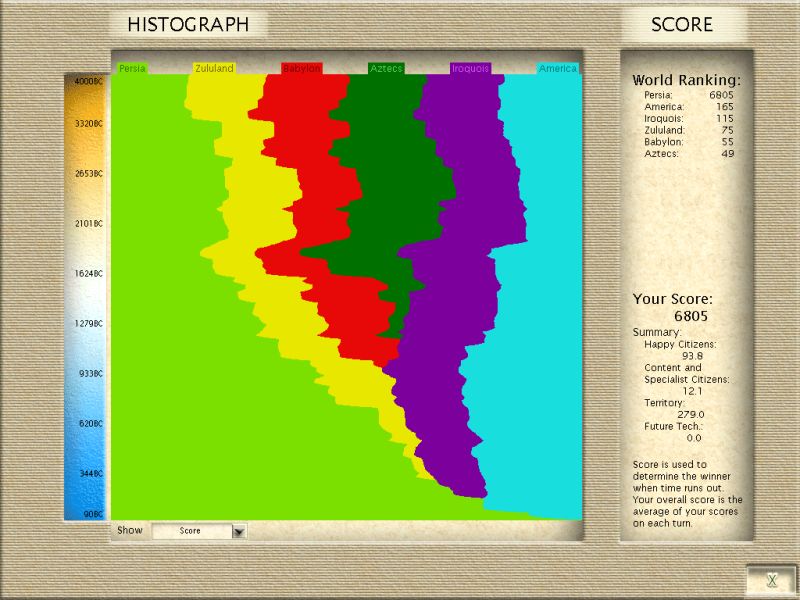This screenshot has width=800, height=600.
Task: Click the 6805 value under Your Score
Action: coord(691,316)
